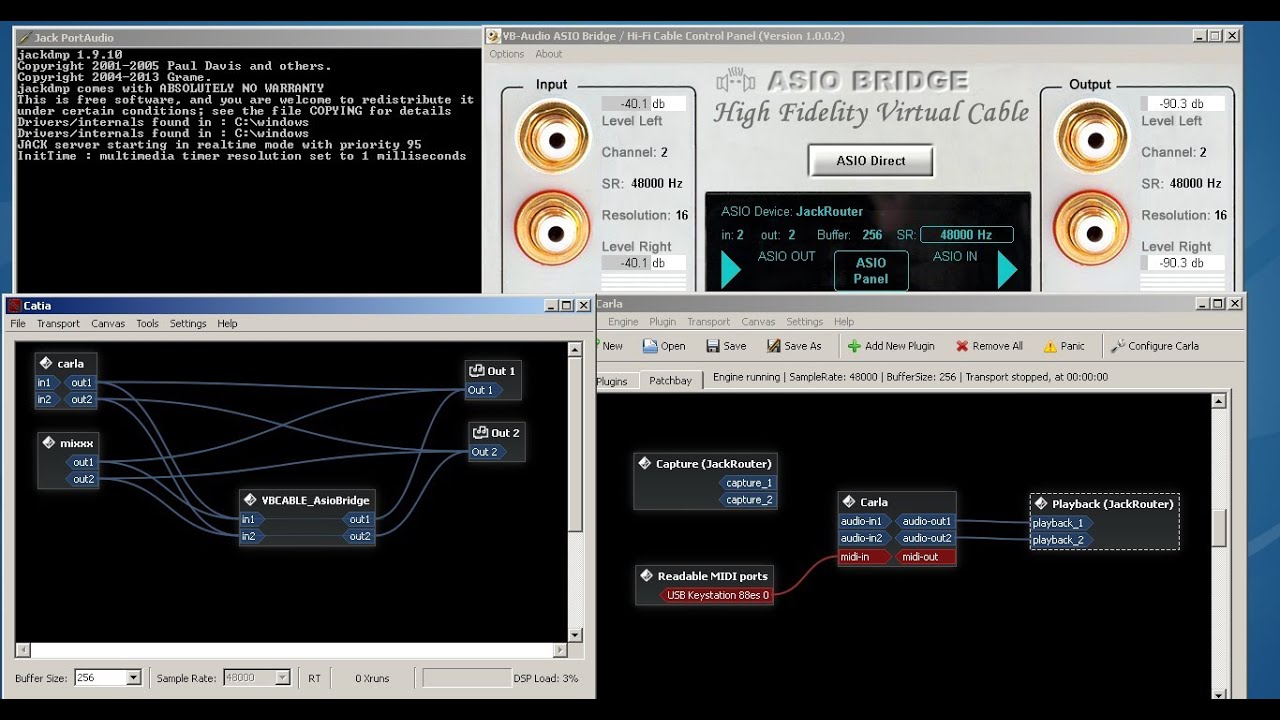This screenshot has height=720, width=1280.
Task: Click Carla patchbay vertical scrollbar
Action: (1218, 544)
